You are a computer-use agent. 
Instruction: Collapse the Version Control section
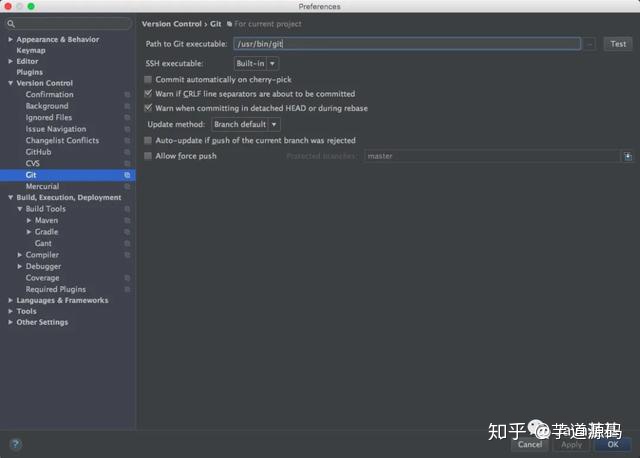point(11,83)
